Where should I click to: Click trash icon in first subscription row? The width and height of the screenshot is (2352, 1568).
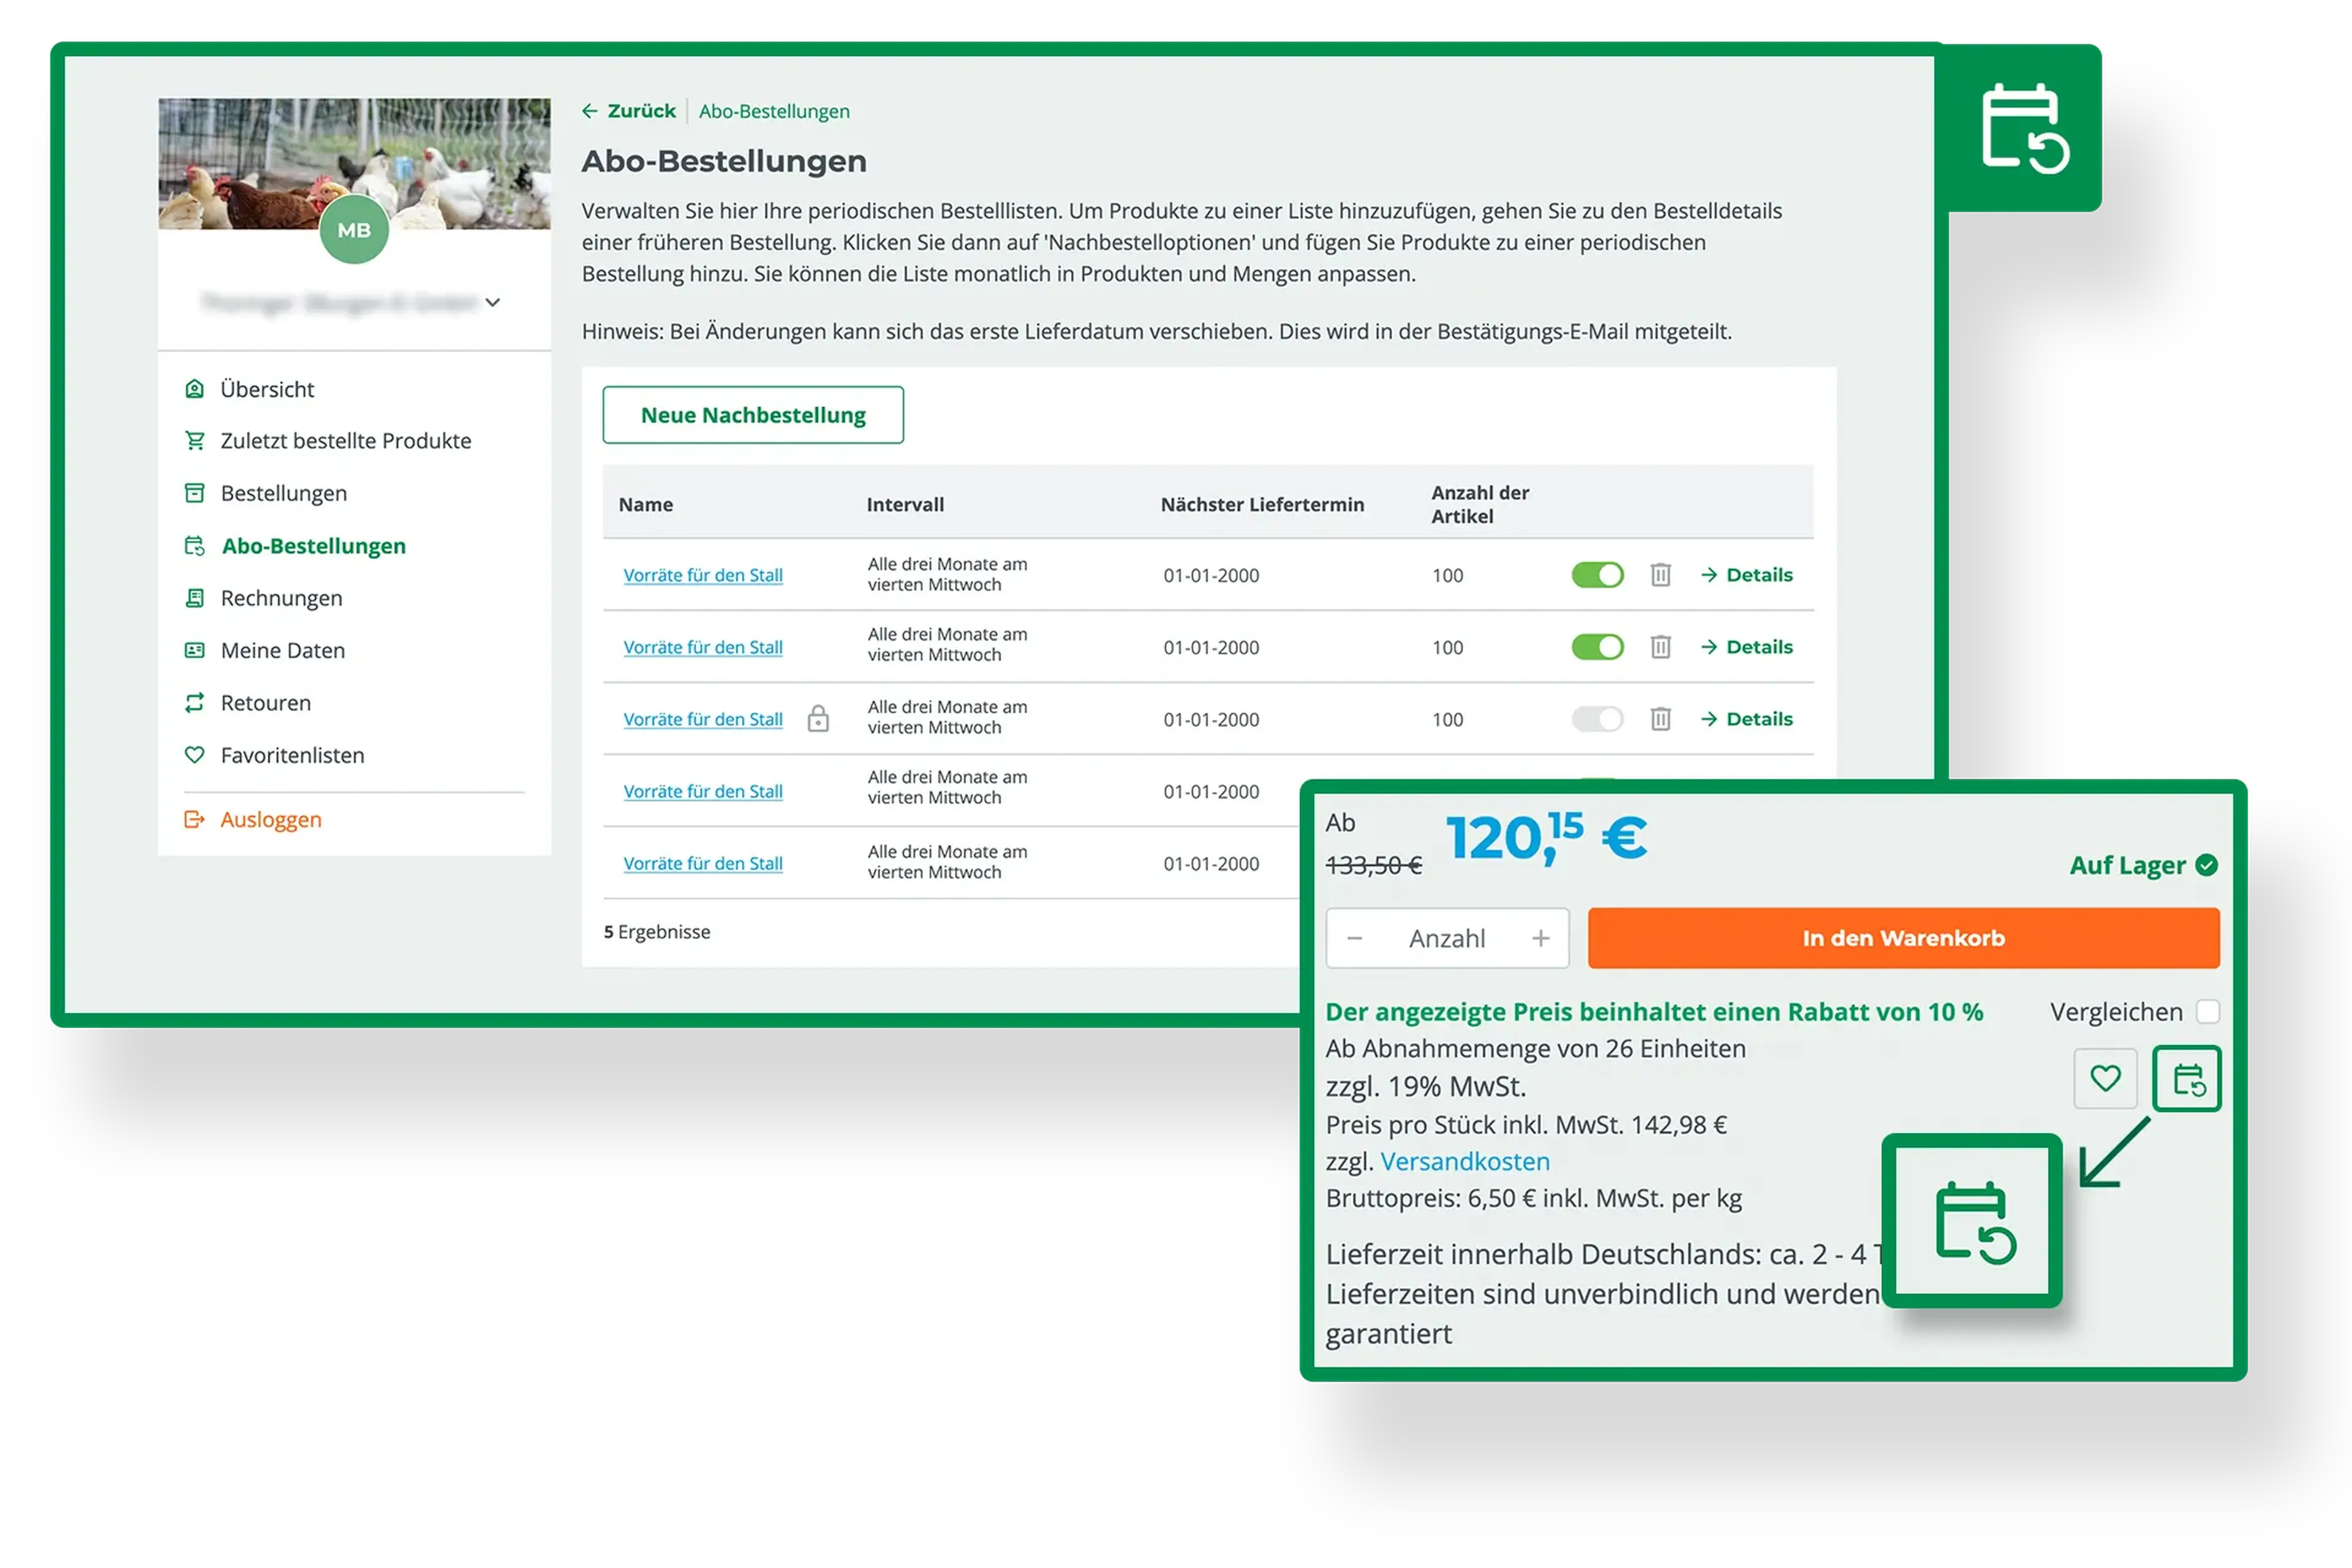[1660, 575]
